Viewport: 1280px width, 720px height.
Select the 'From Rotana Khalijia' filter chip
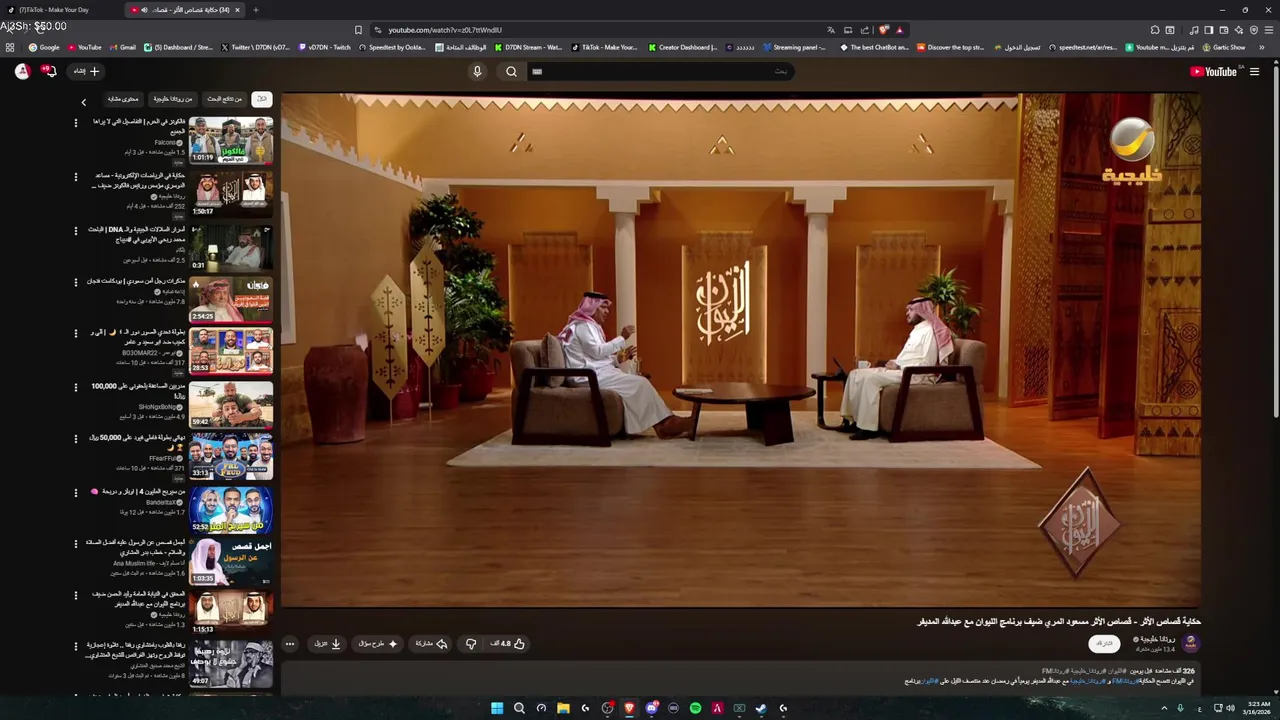(172, 99)
